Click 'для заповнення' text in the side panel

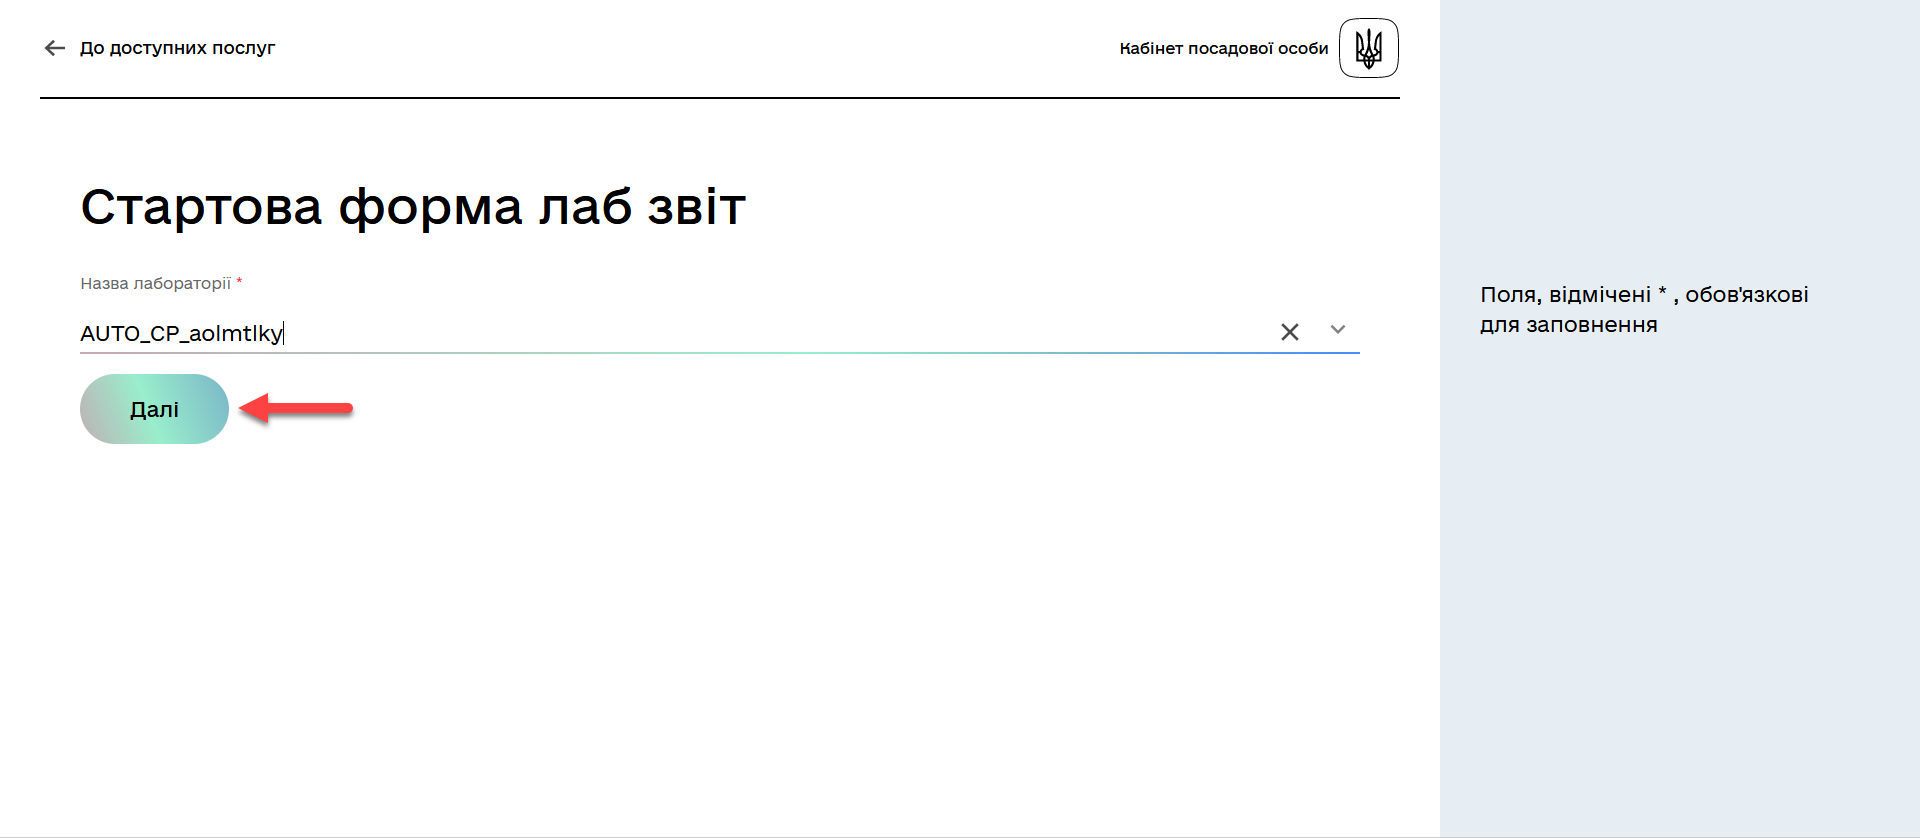pyautogui.click(x=1568, y=325)
